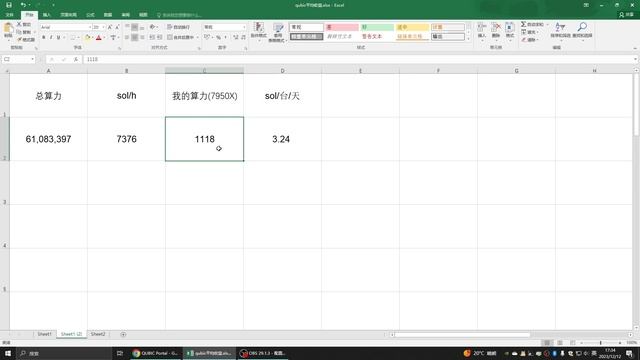Open Conditional Formatting menu
This screenshot has height=360, width=640.
click(x=258, y=31)
